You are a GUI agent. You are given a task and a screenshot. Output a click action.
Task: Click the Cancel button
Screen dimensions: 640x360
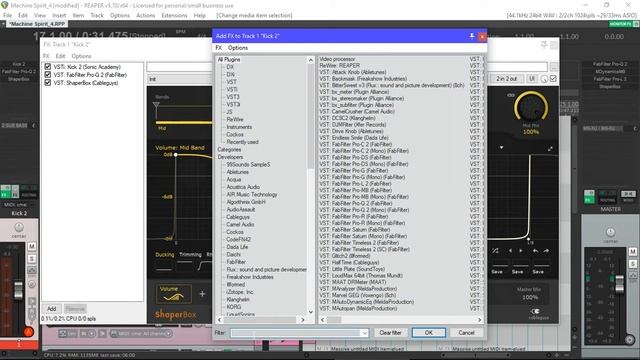466,333
